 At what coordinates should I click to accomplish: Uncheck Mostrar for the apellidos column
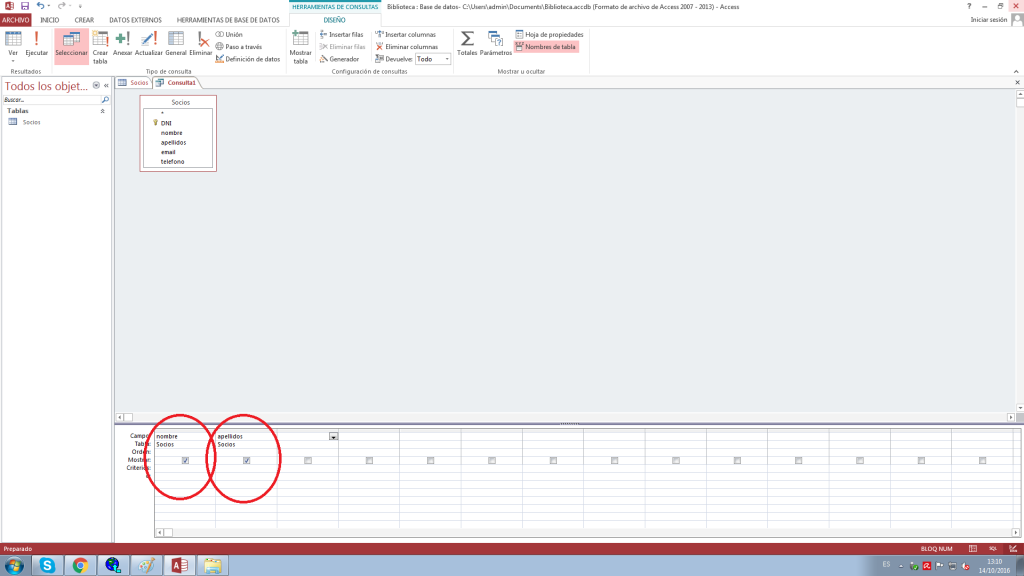click(x=246, y=460)
